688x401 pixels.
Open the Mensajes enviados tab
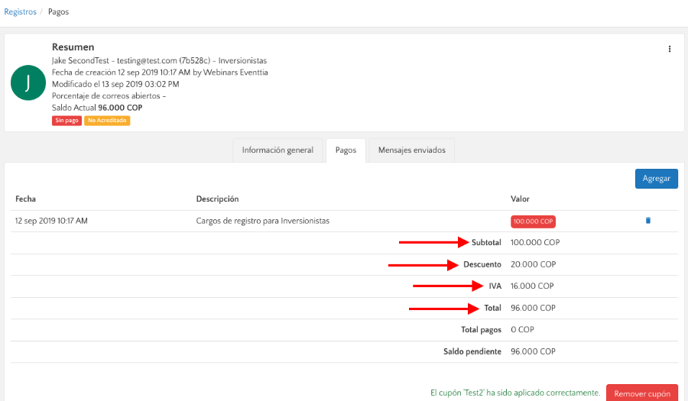(411, 151)
